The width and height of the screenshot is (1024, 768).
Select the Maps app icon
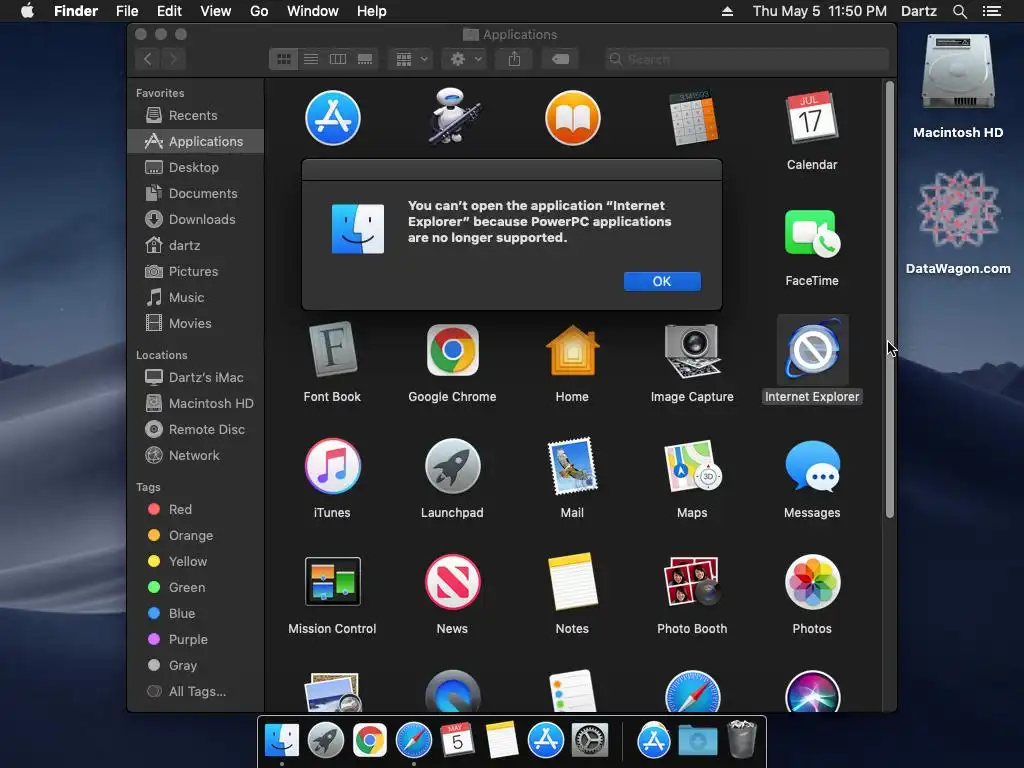[692, 466]
